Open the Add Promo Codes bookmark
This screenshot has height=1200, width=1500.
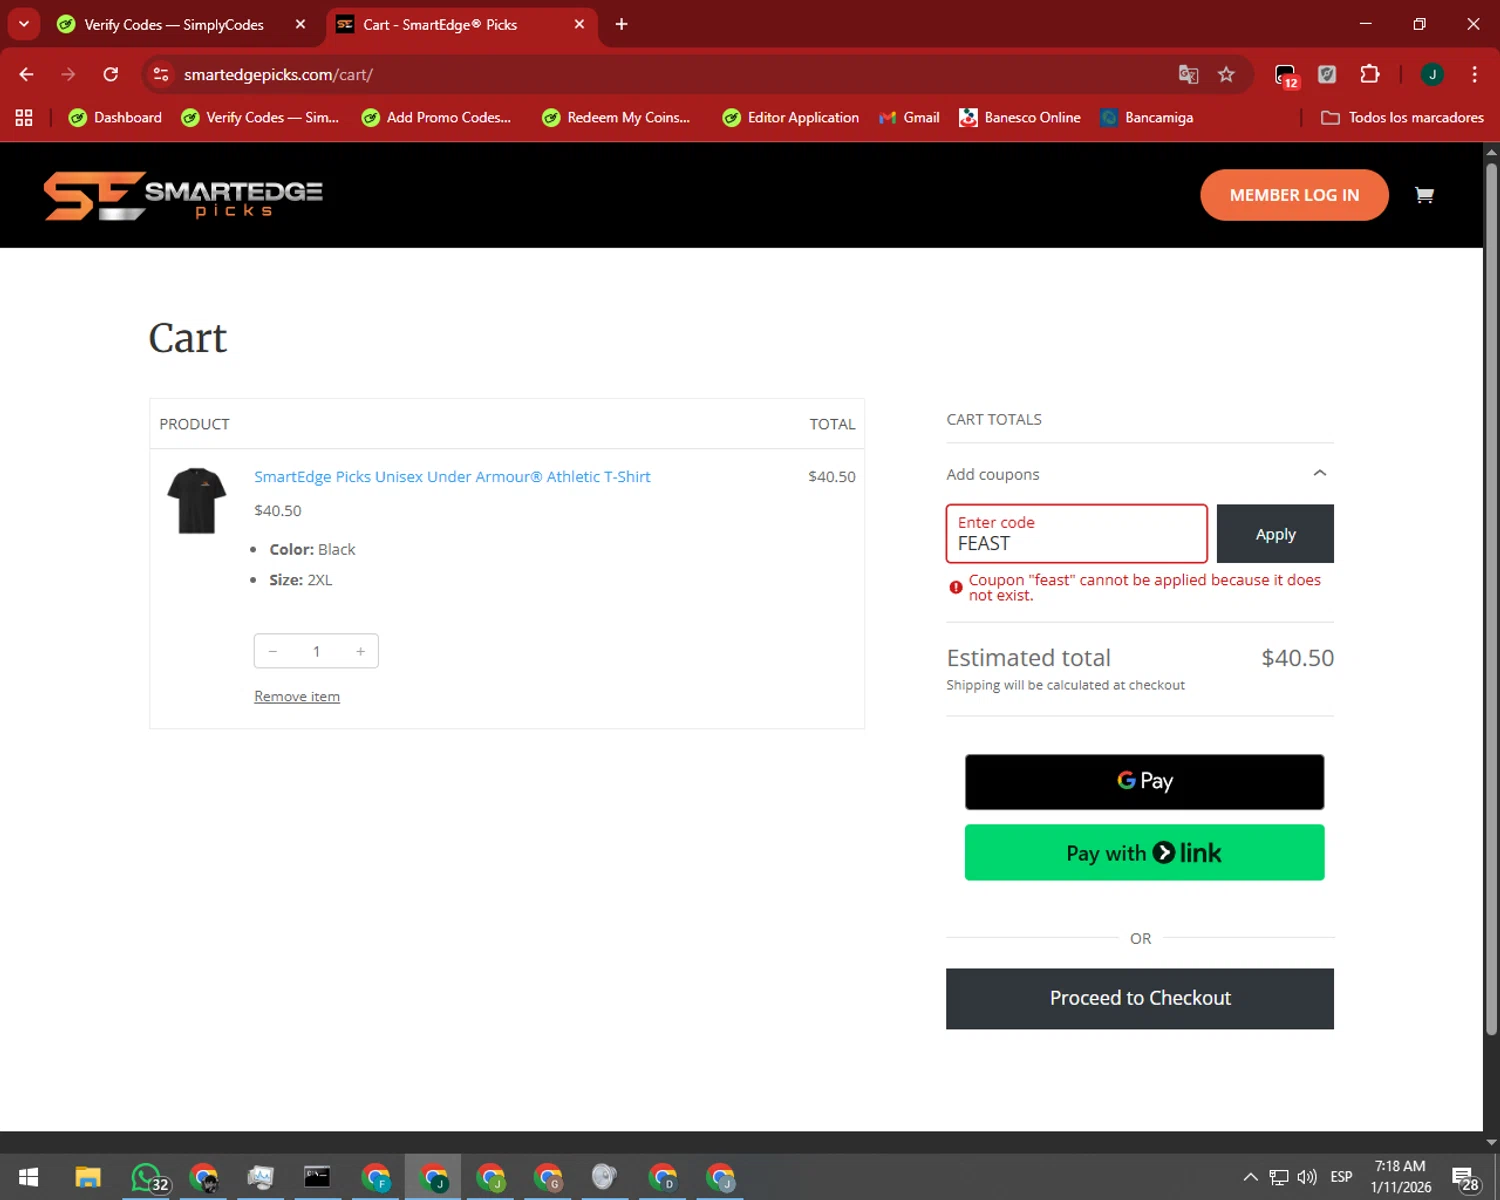pos(436,117)
